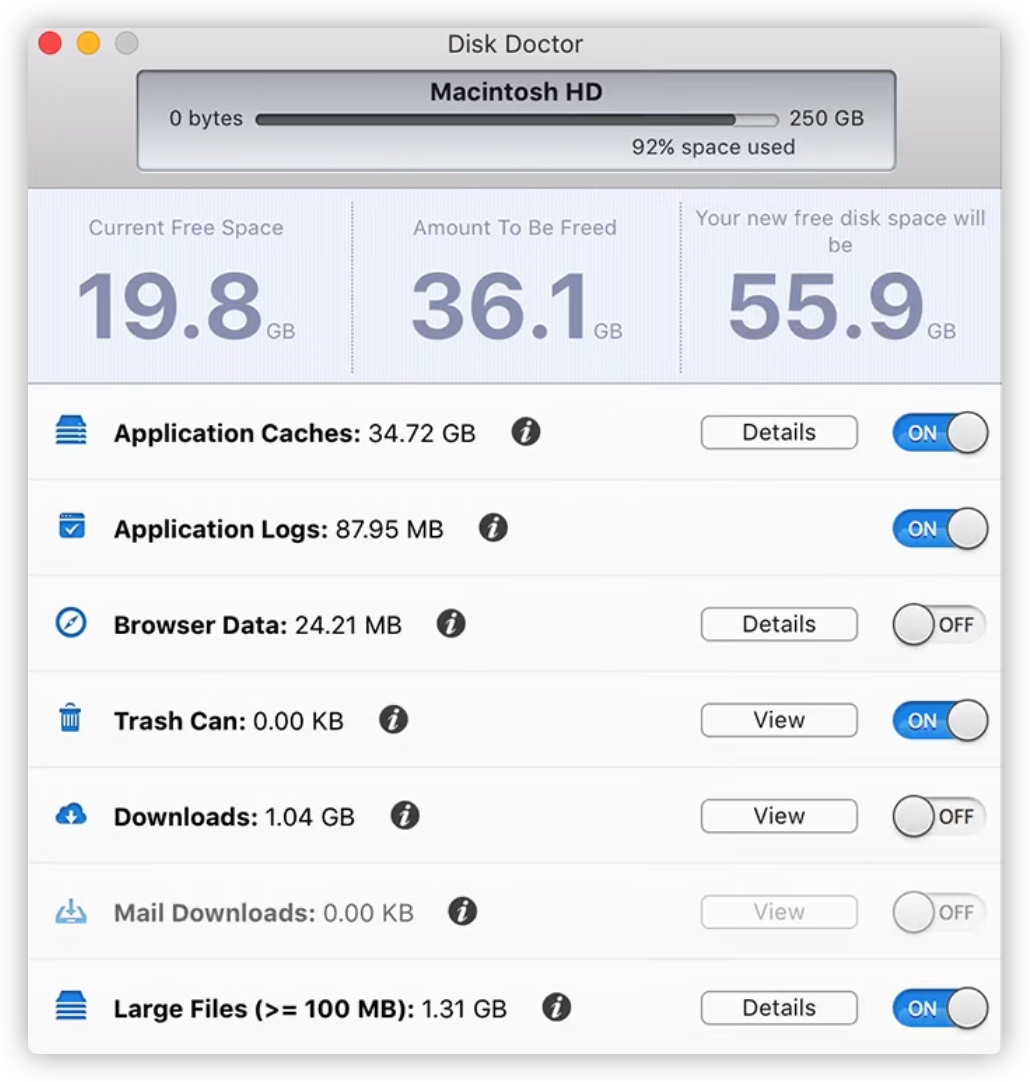Click the View button for Mail Downloads
1030x1082 pixels.
(779, 912)
